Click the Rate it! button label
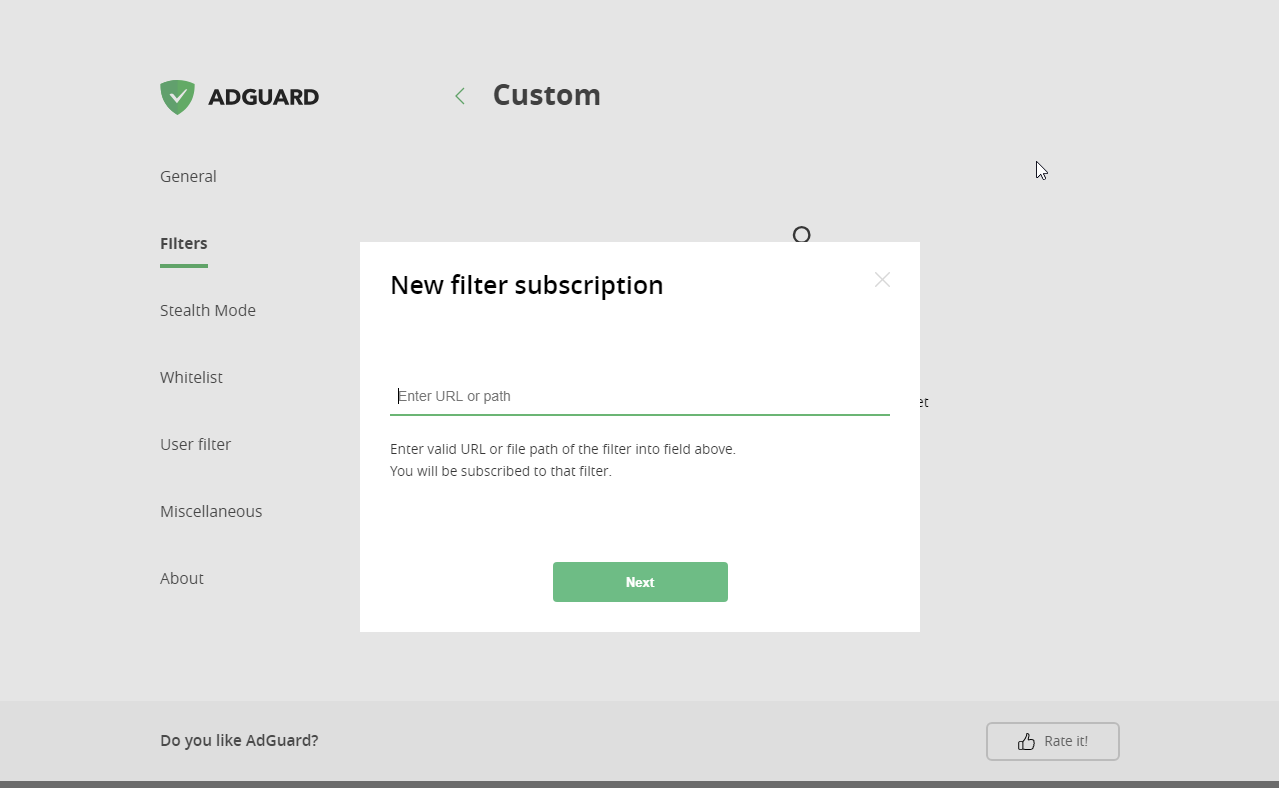This screenshot has height=788, width=1279. point(1065,741)
